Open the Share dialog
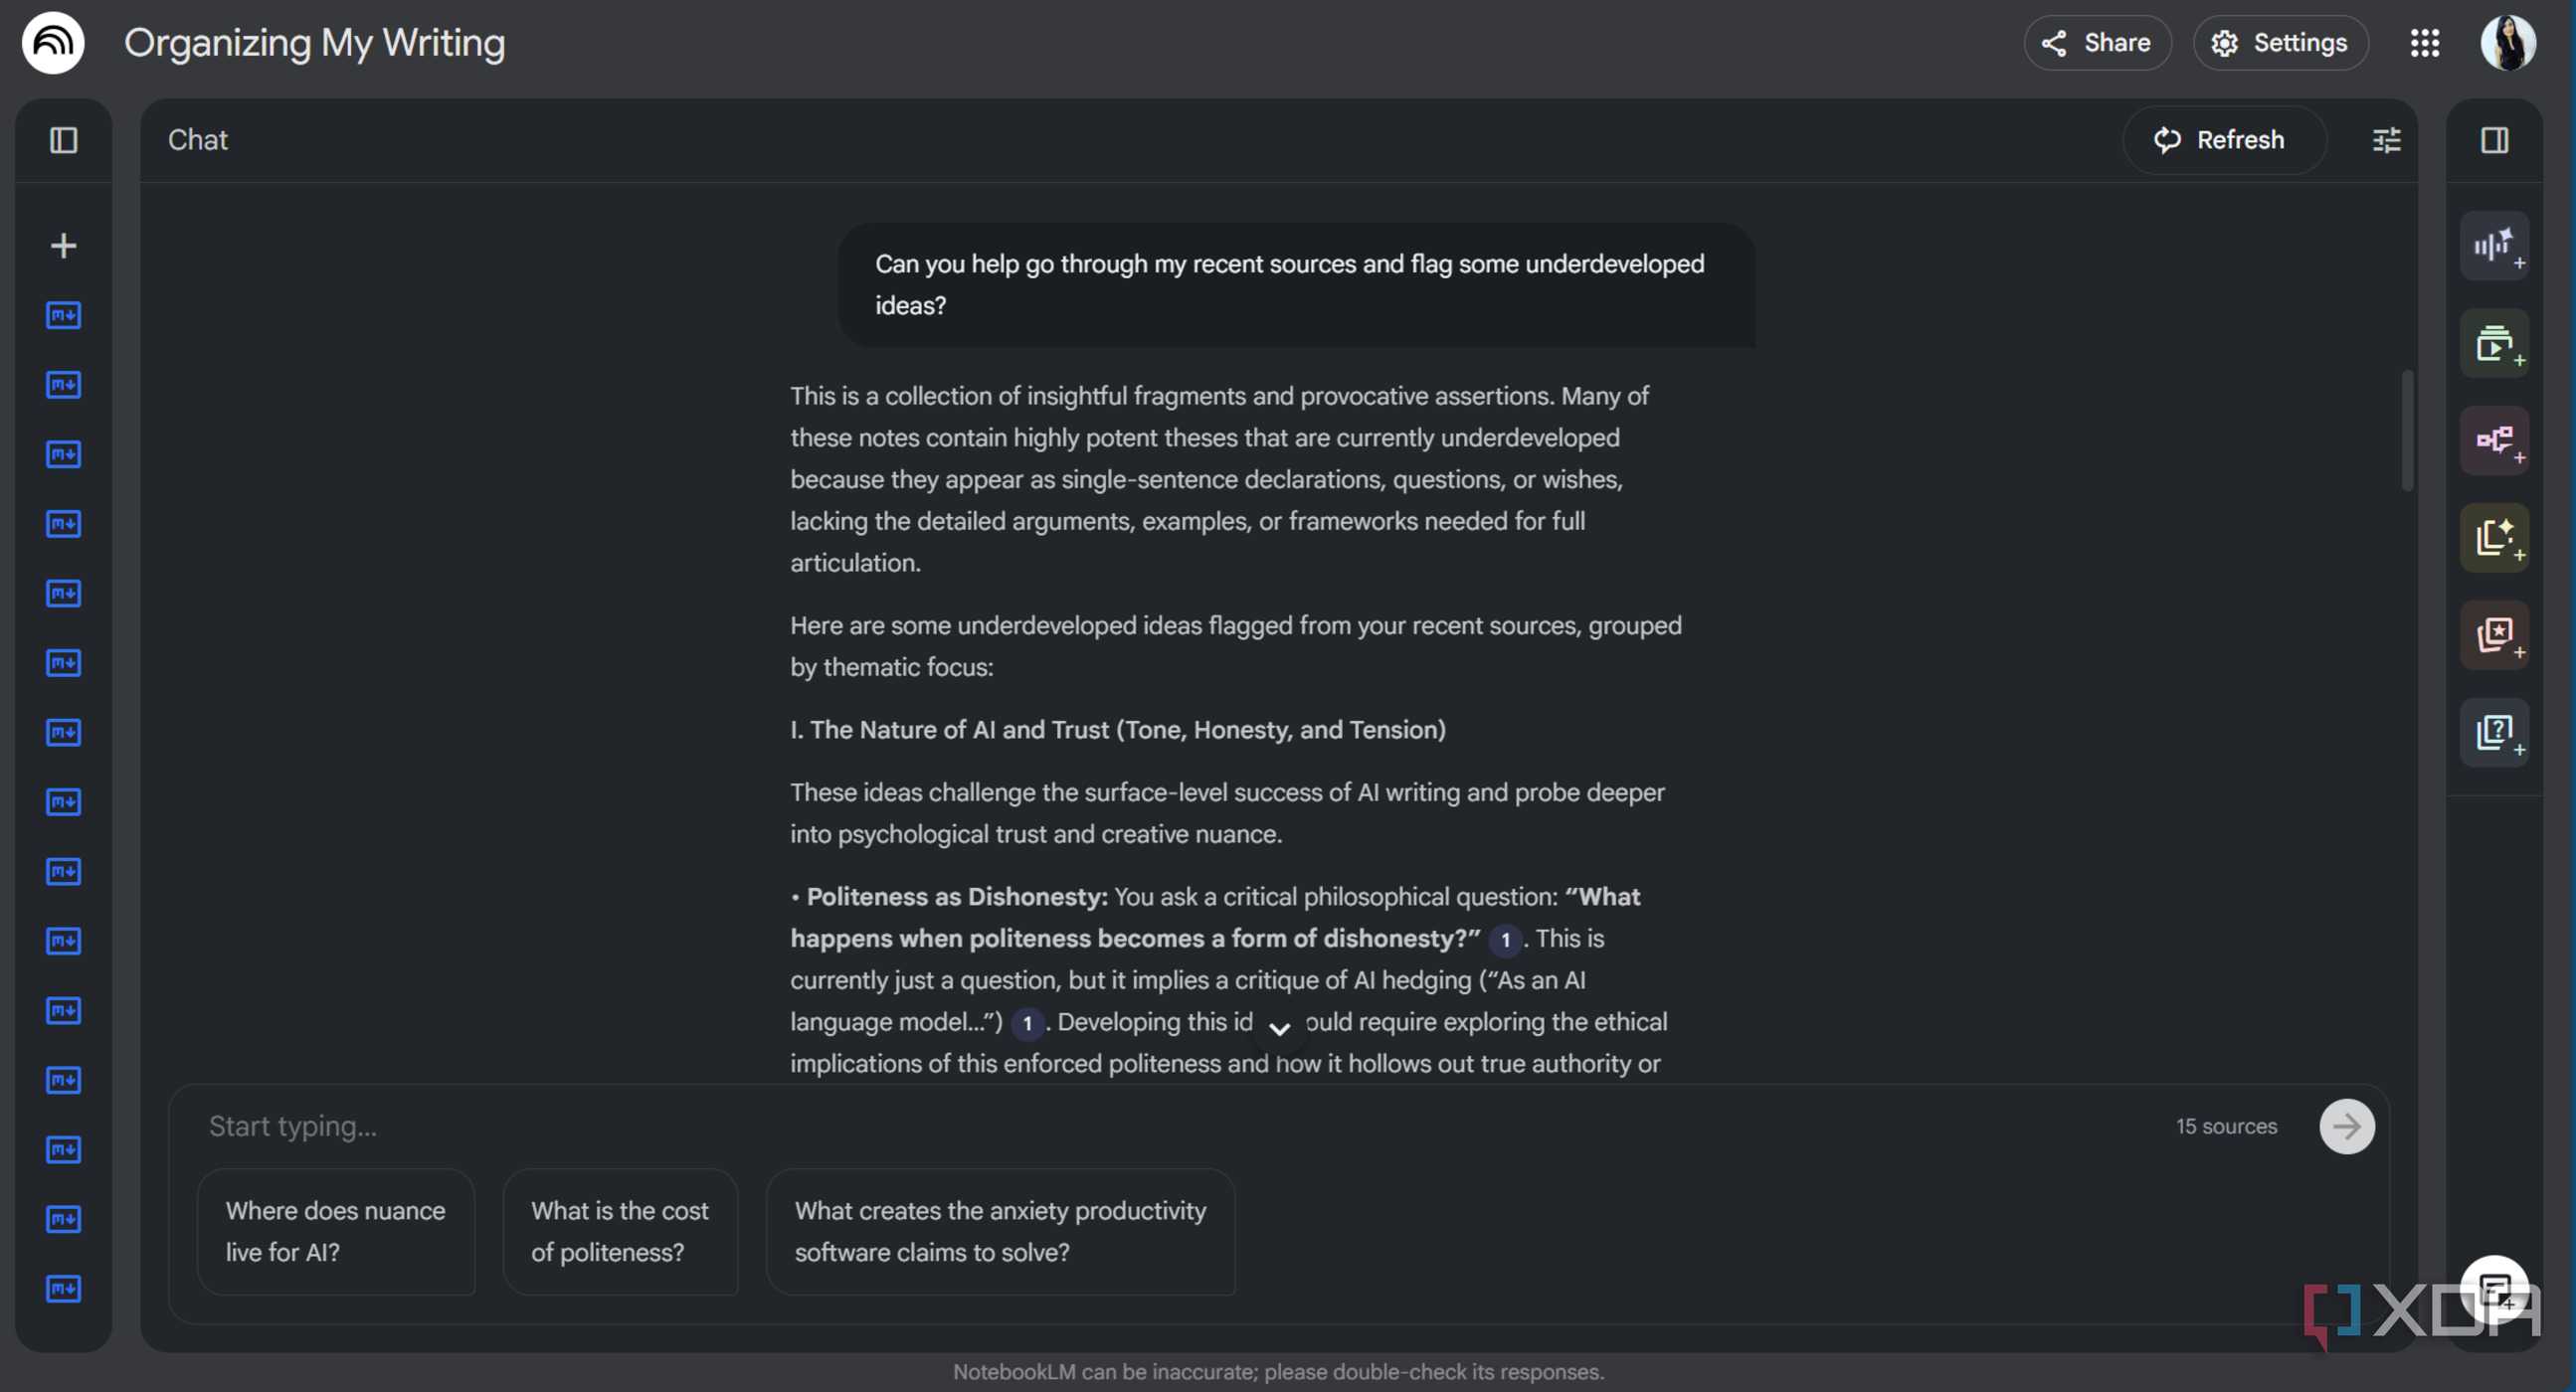 tap(2097, 43)
